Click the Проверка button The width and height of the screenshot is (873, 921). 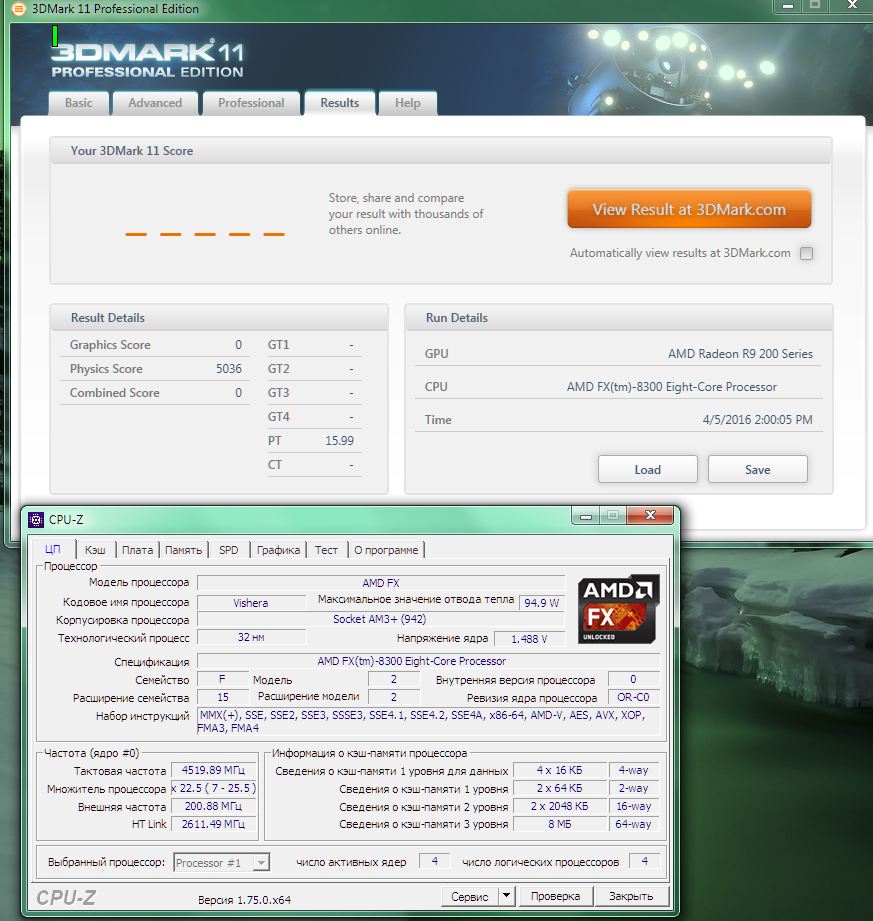point(555,896)
